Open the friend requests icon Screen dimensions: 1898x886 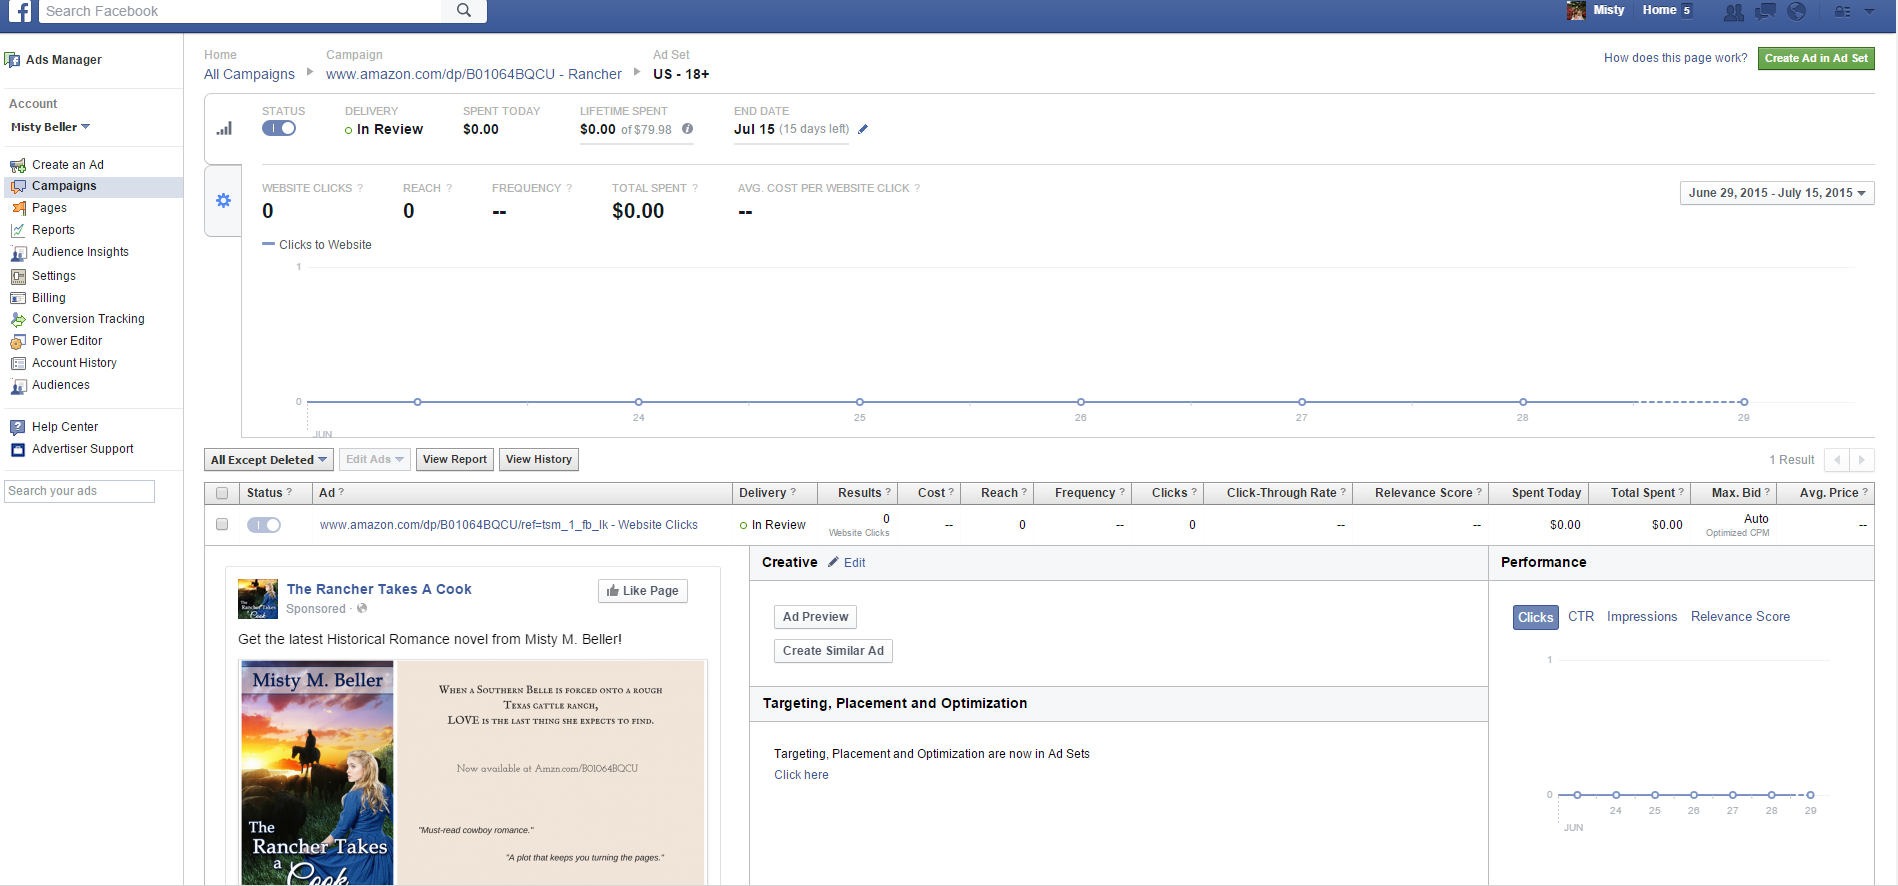(1733, 11)
